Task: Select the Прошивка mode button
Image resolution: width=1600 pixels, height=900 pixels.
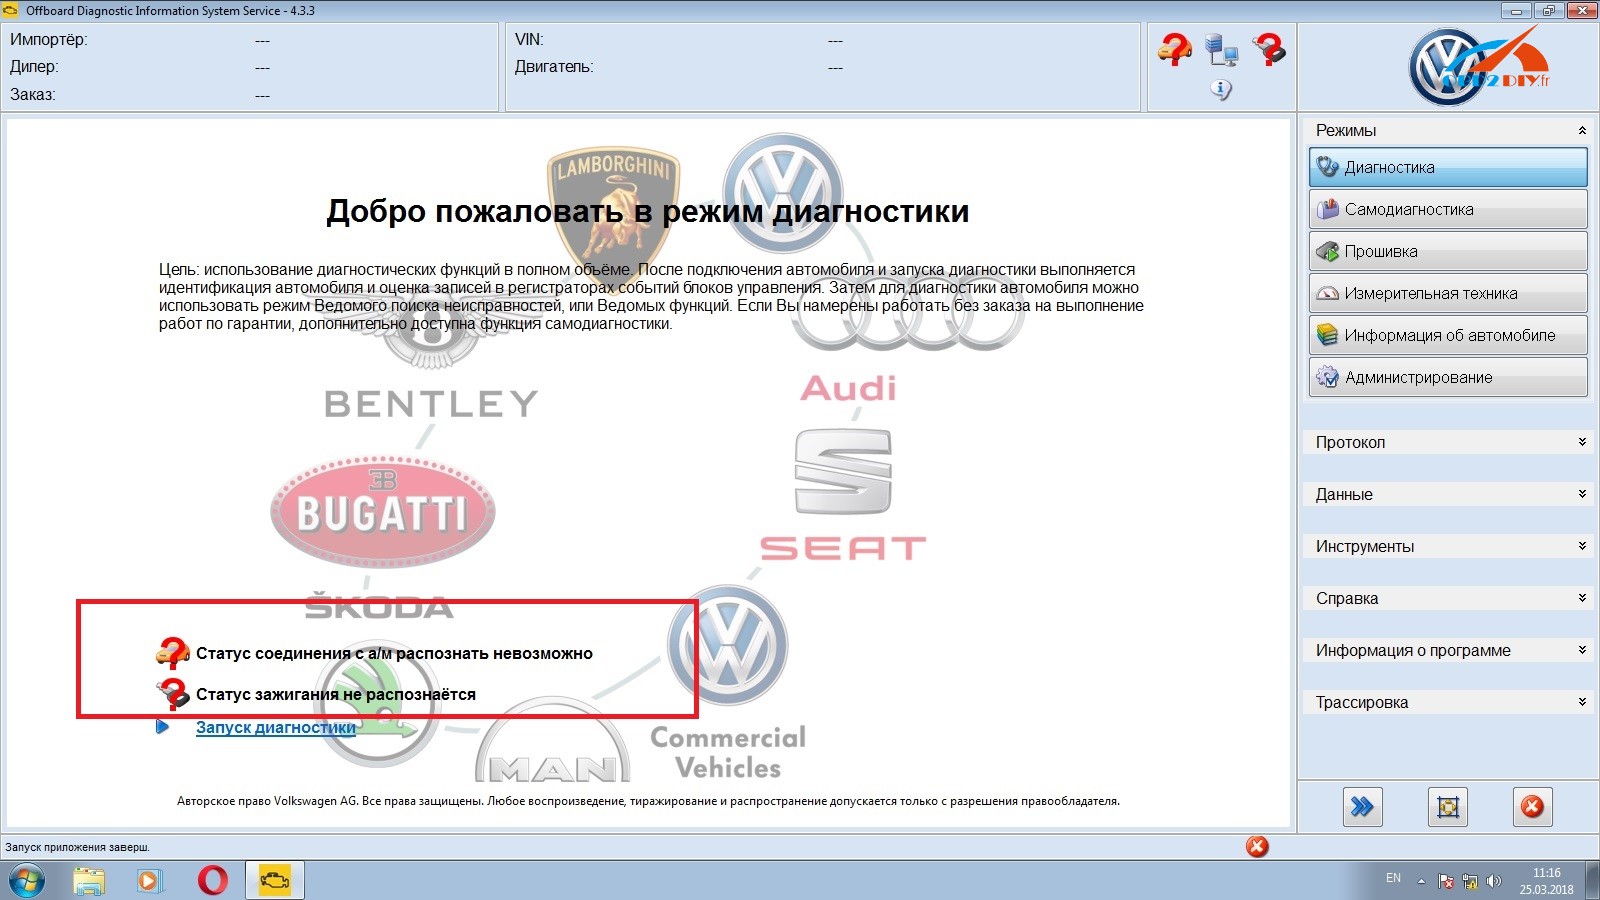Action: [1447, 251]
